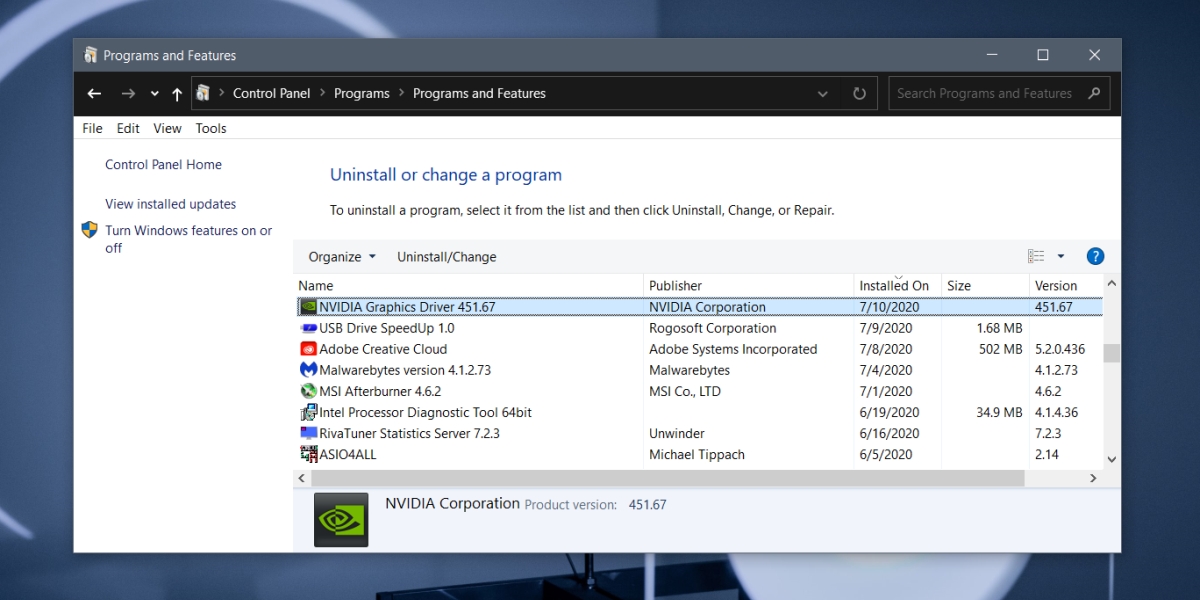The height and width of the screenshot is (600, 1200).
Task: Open the File menu
Action: pyautogui.click(x=92, y=128)
